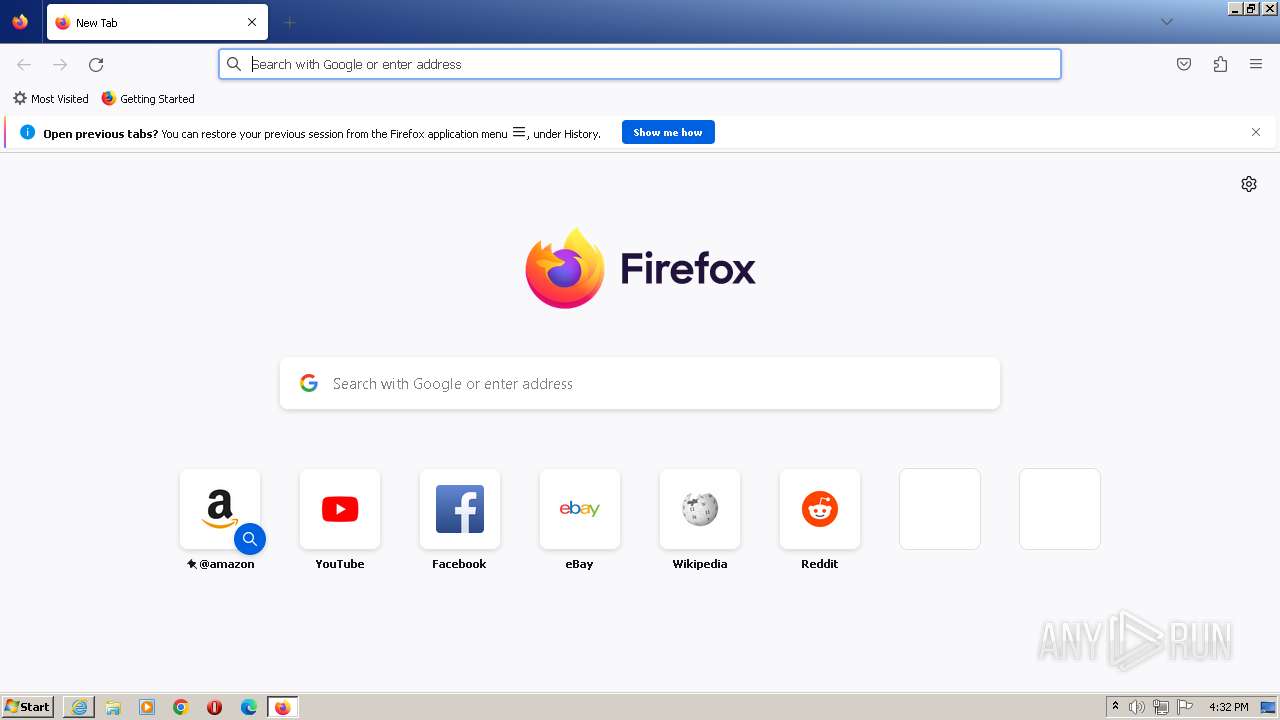The width and height of the screenshot is (1280, 720).
Task: Dismiss the Open previous tabs notification
Action: coord(1256,132)
